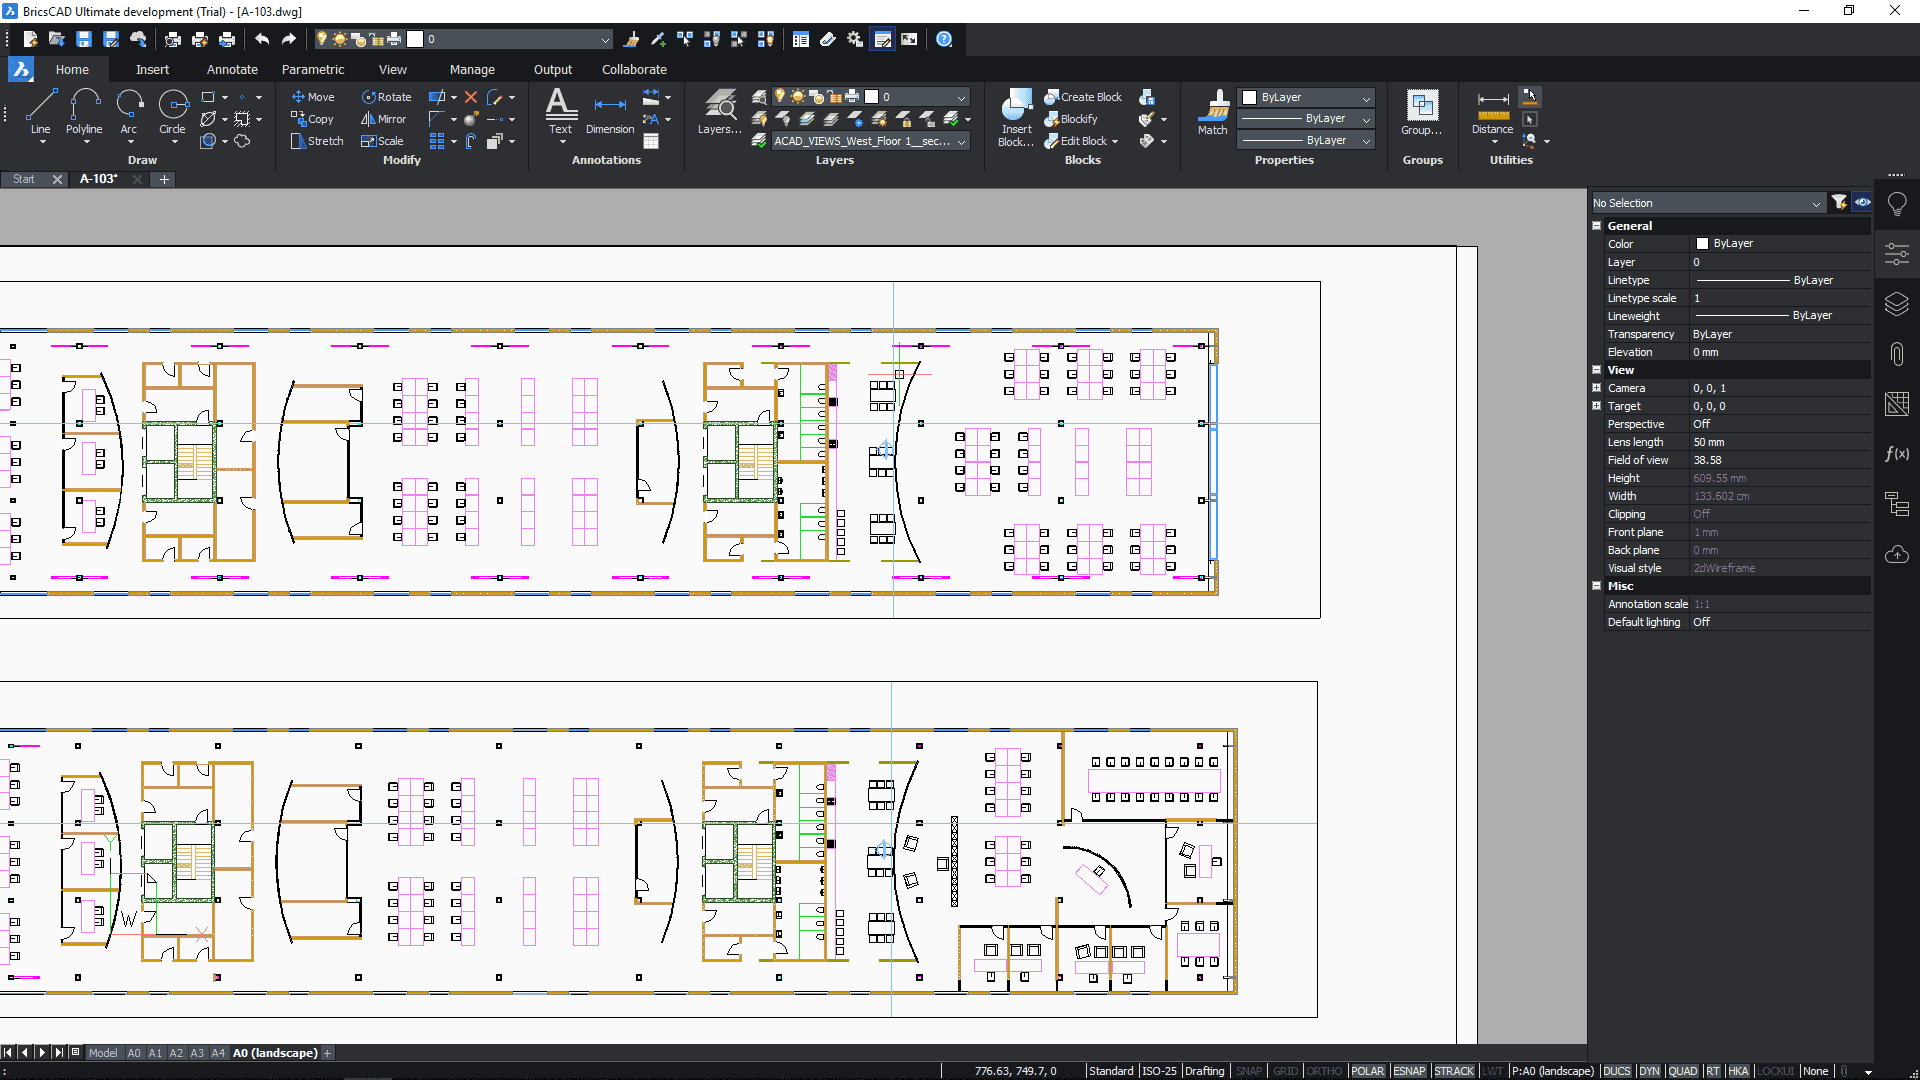Click the Layer value field in properties
This screenshot has height=1080, width=1920.
tap(1780, 262)
